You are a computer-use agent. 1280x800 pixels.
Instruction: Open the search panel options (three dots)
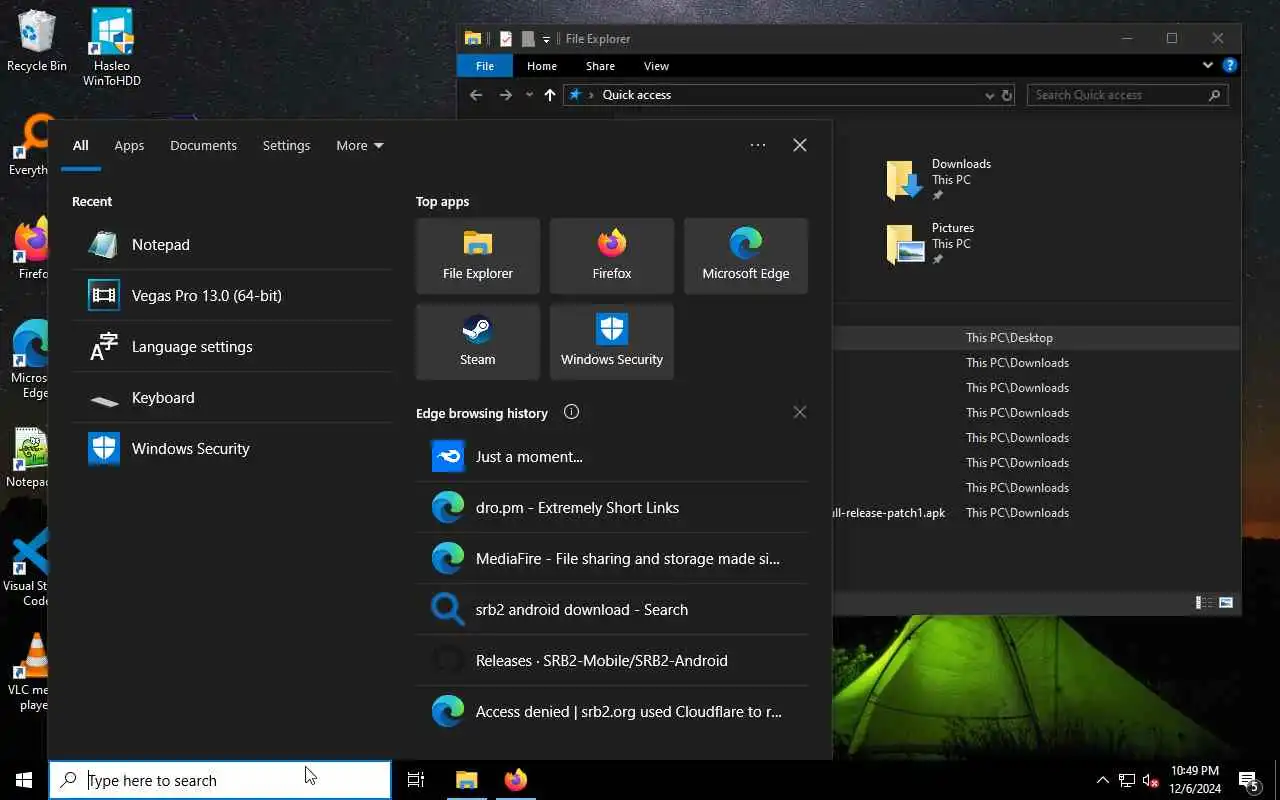[758, 145]
